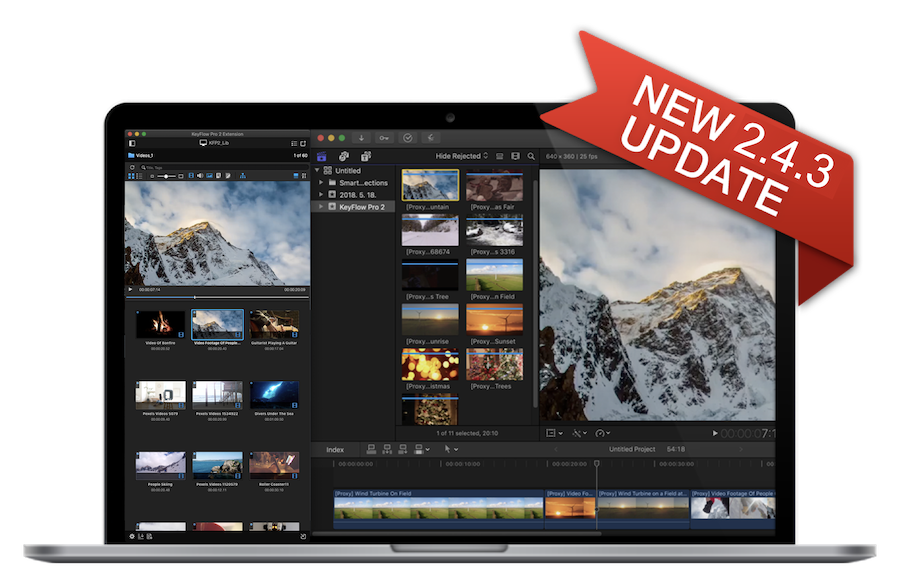The height and width of the screenshot is (568, 900).
Task: Open the Hide Rejected filter dropdown
Action: pos(461,156)
